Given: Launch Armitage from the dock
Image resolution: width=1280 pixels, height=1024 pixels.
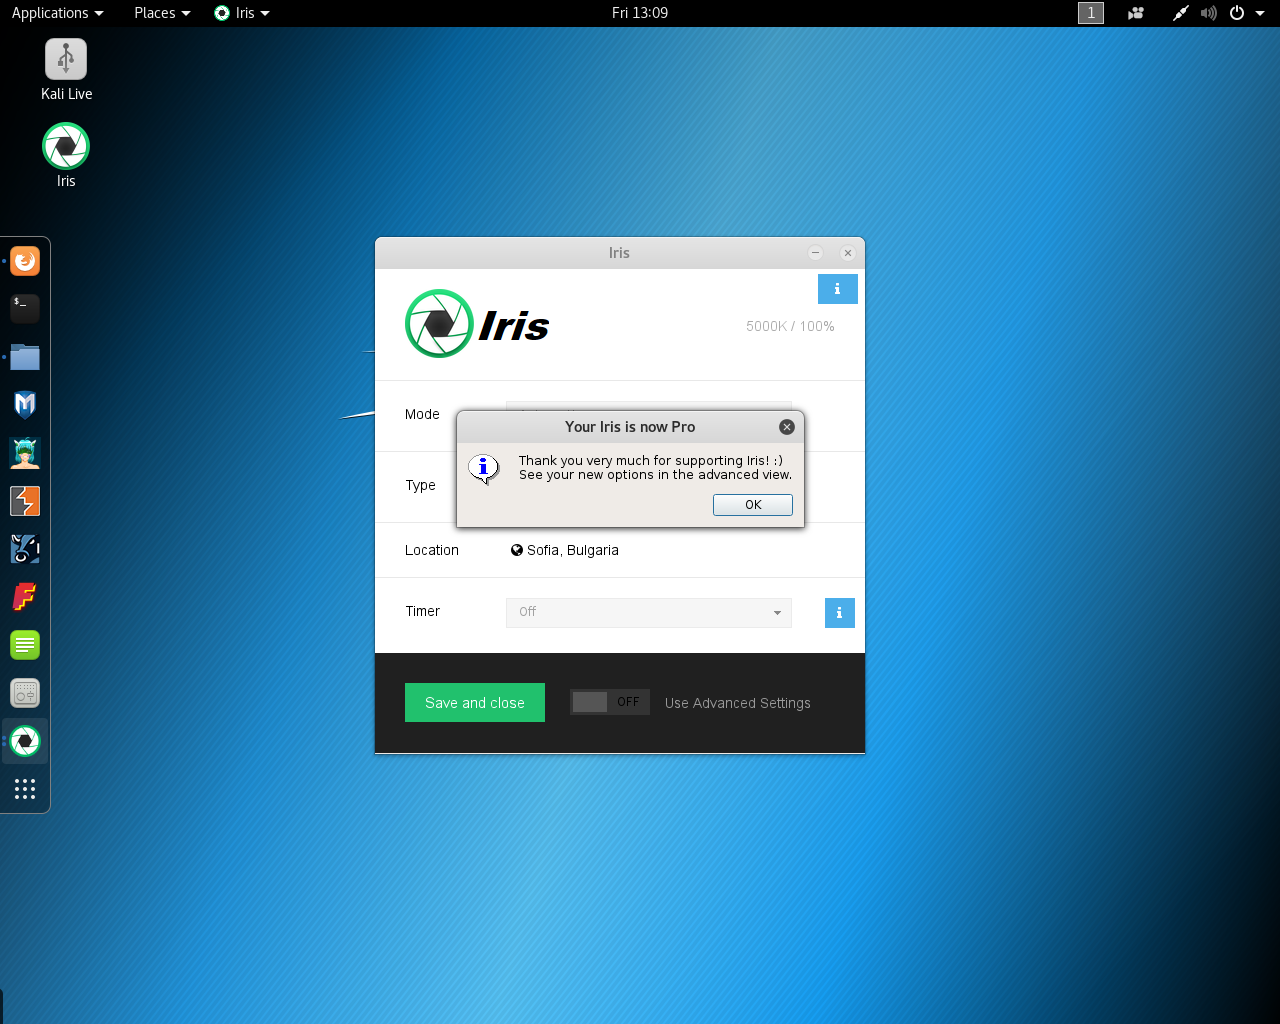Looking at the screenshot, I should (25, 452).
